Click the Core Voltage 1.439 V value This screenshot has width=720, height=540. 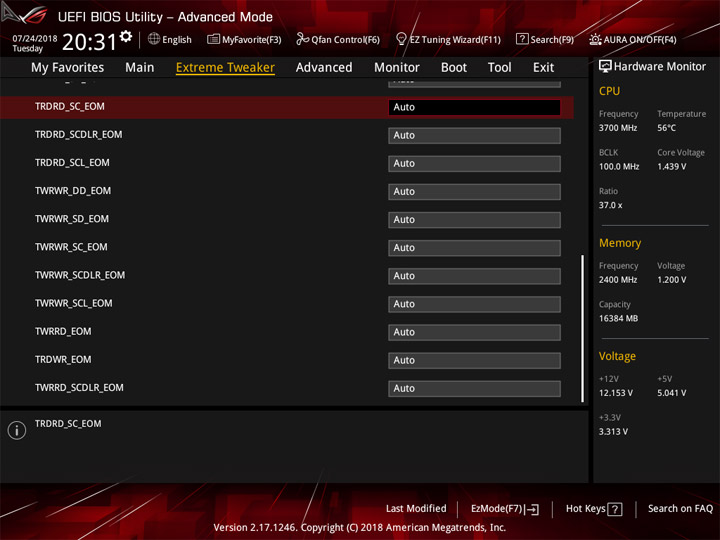671,167
